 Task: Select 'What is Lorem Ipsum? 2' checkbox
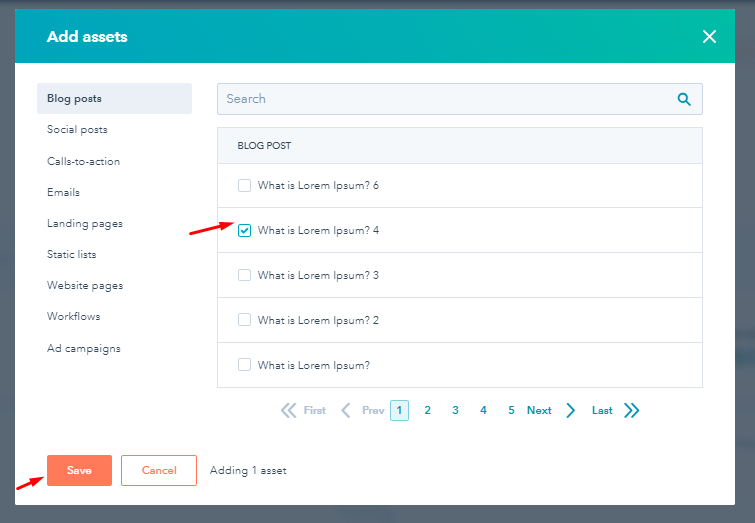(244, 320)
